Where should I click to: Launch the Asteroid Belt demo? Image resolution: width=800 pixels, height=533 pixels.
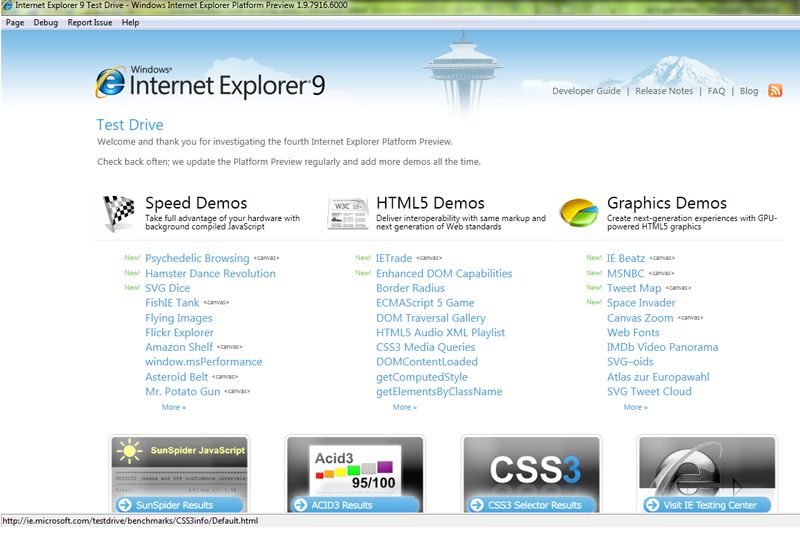coord(177,377)
